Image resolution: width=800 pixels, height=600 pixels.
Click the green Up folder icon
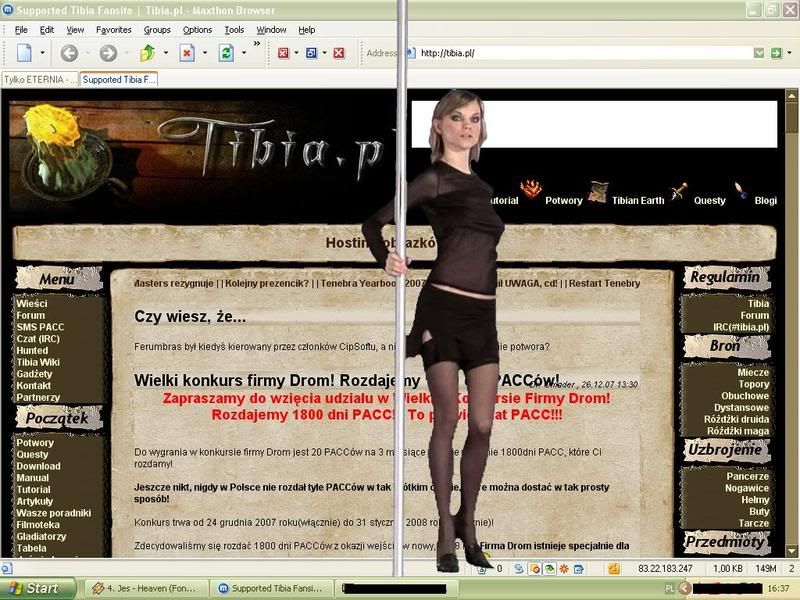(x=147, y=53)
